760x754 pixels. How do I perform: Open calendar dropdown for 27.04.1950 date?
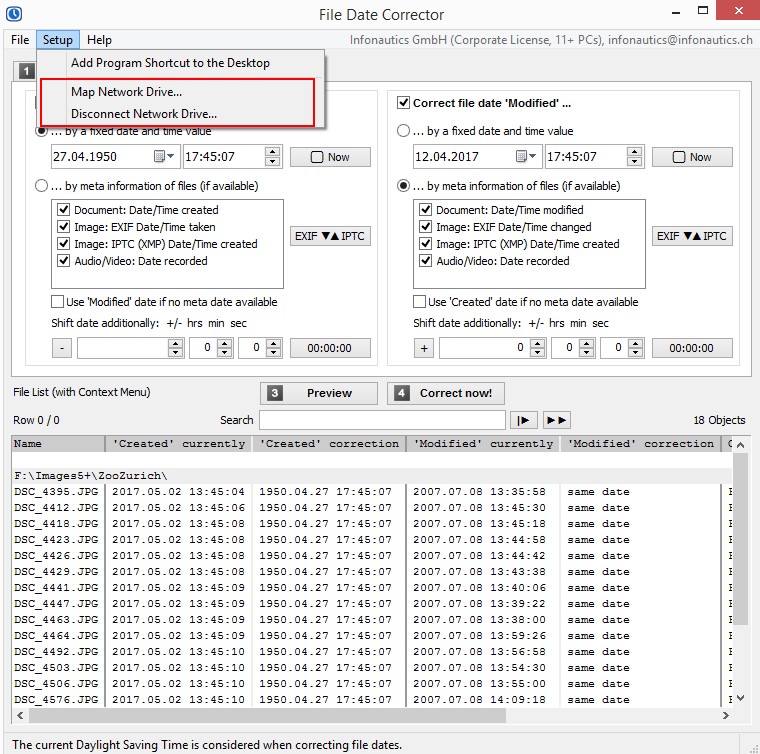(164, 157)
